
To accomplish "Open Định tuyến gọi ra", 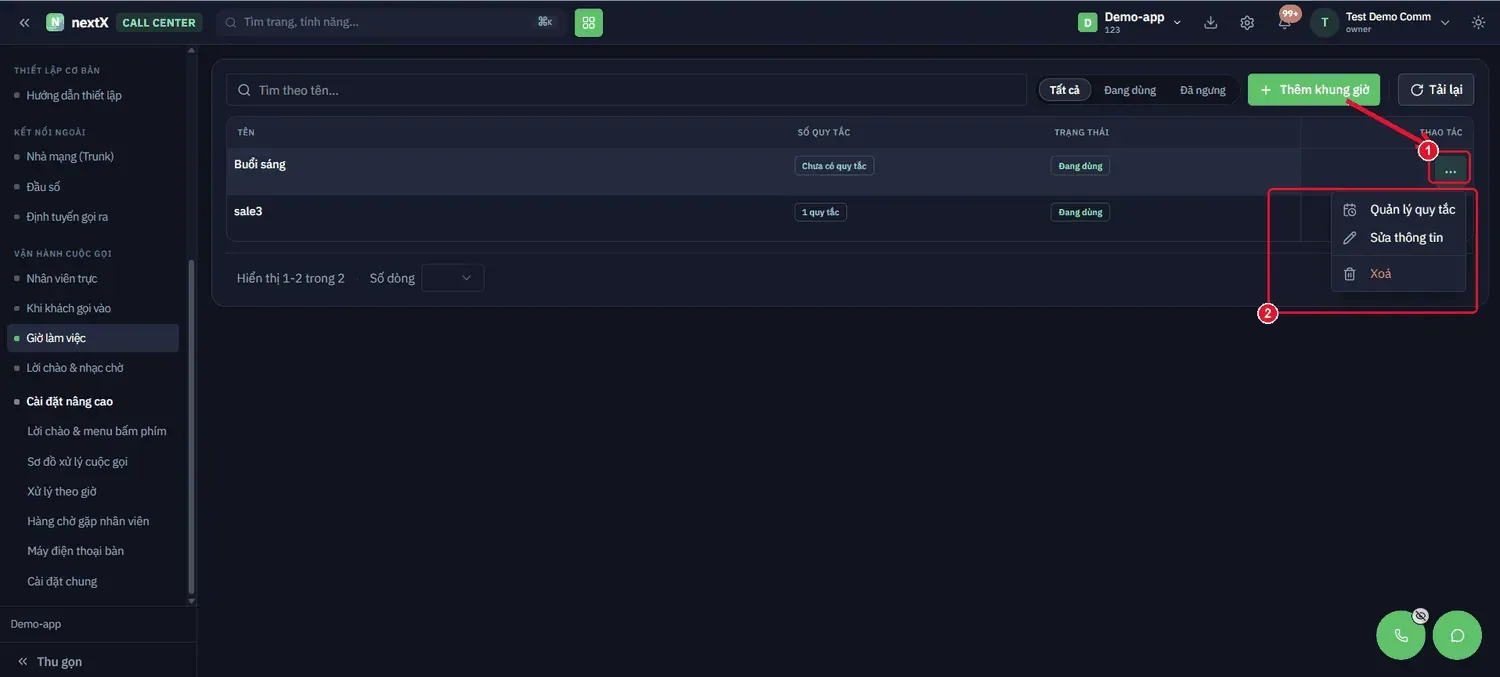I will [67, 217].
